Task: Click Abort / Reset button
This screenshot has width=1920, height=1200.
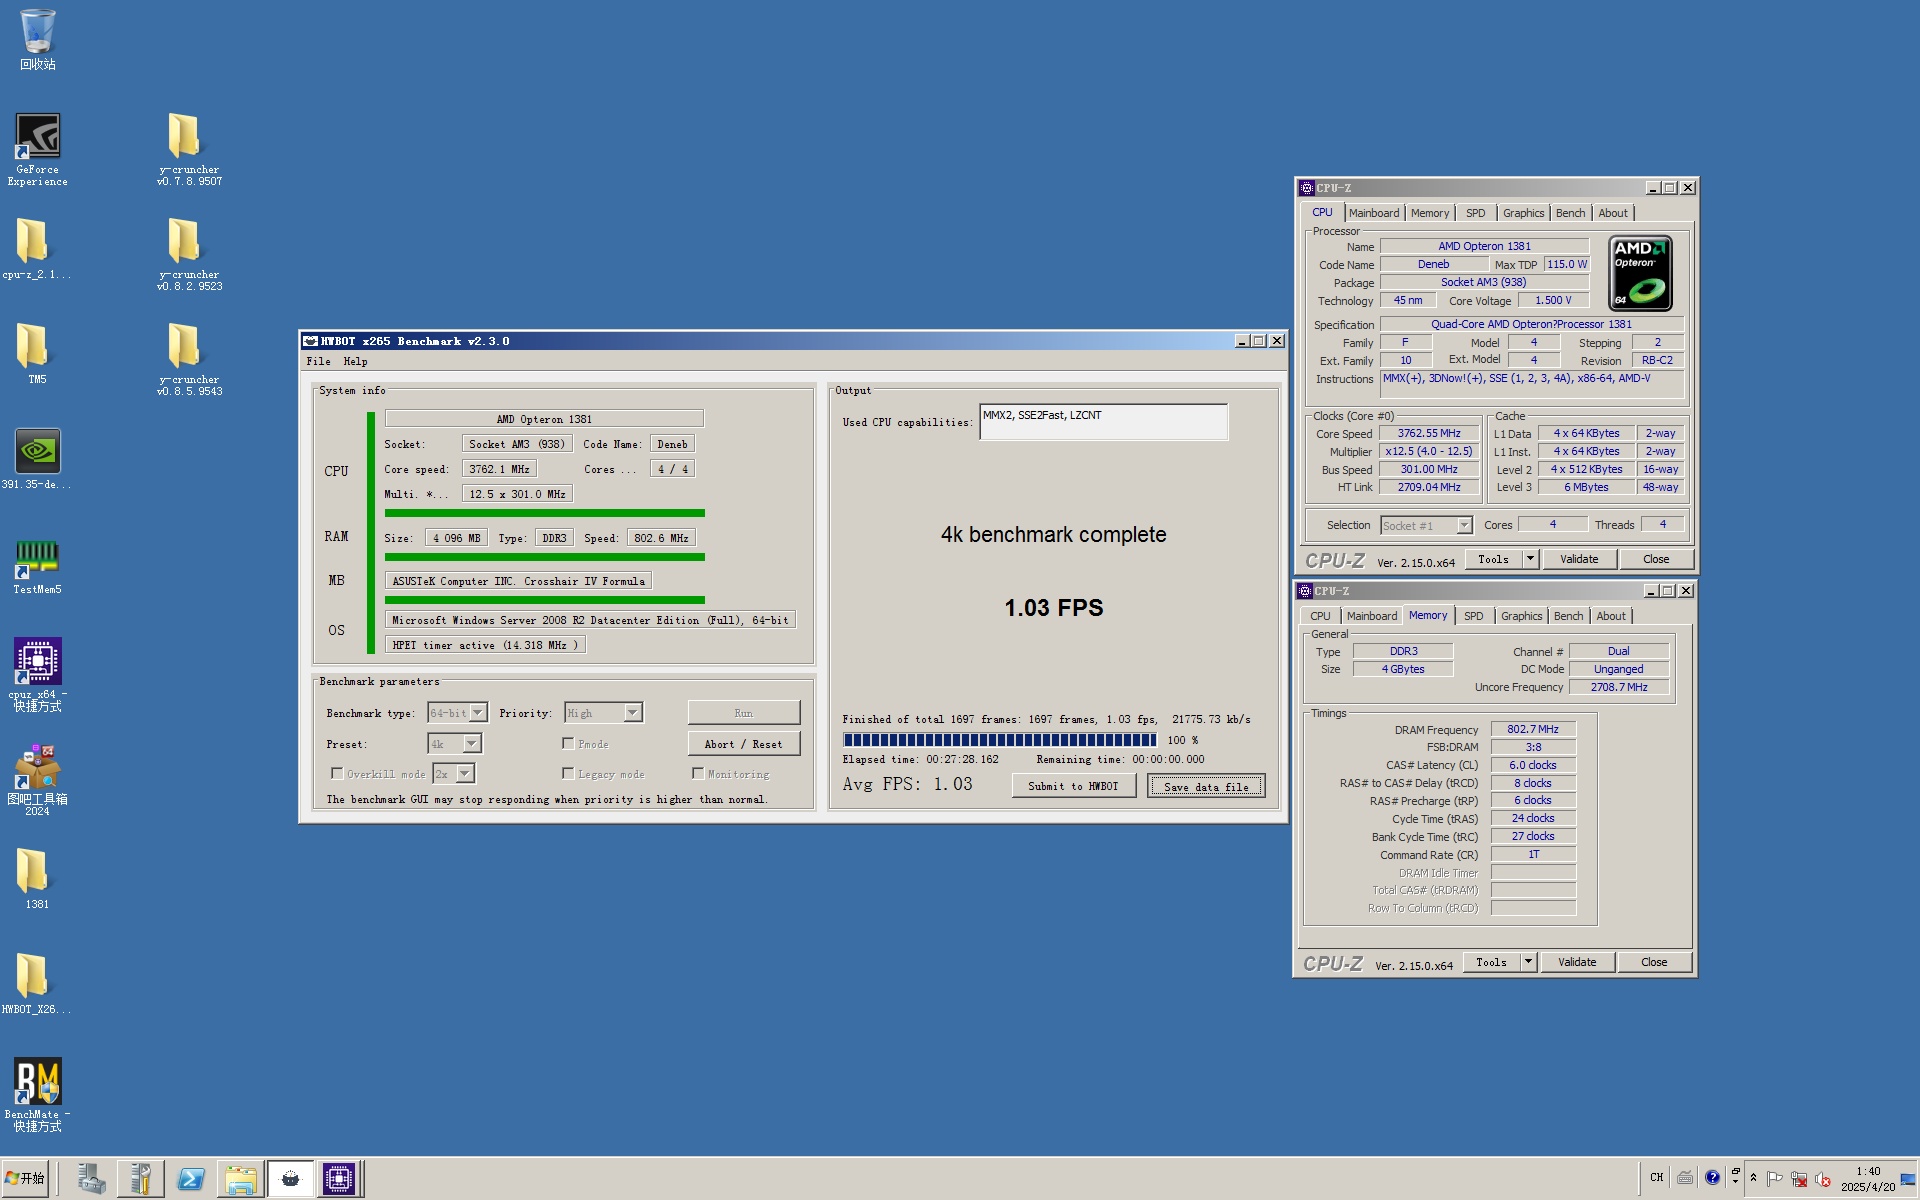Action: 744,744
